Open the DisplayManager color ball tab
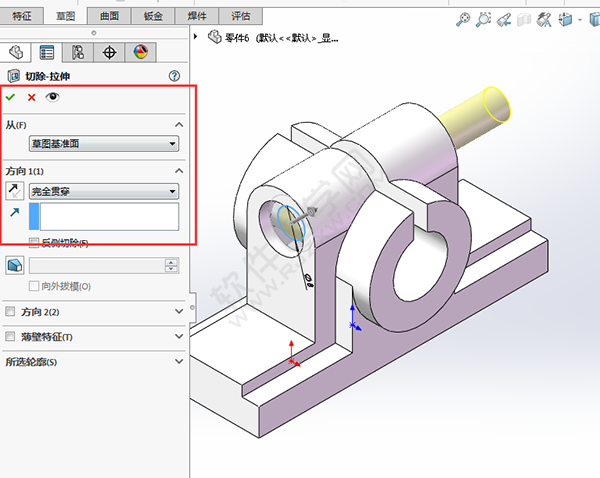 141,52
